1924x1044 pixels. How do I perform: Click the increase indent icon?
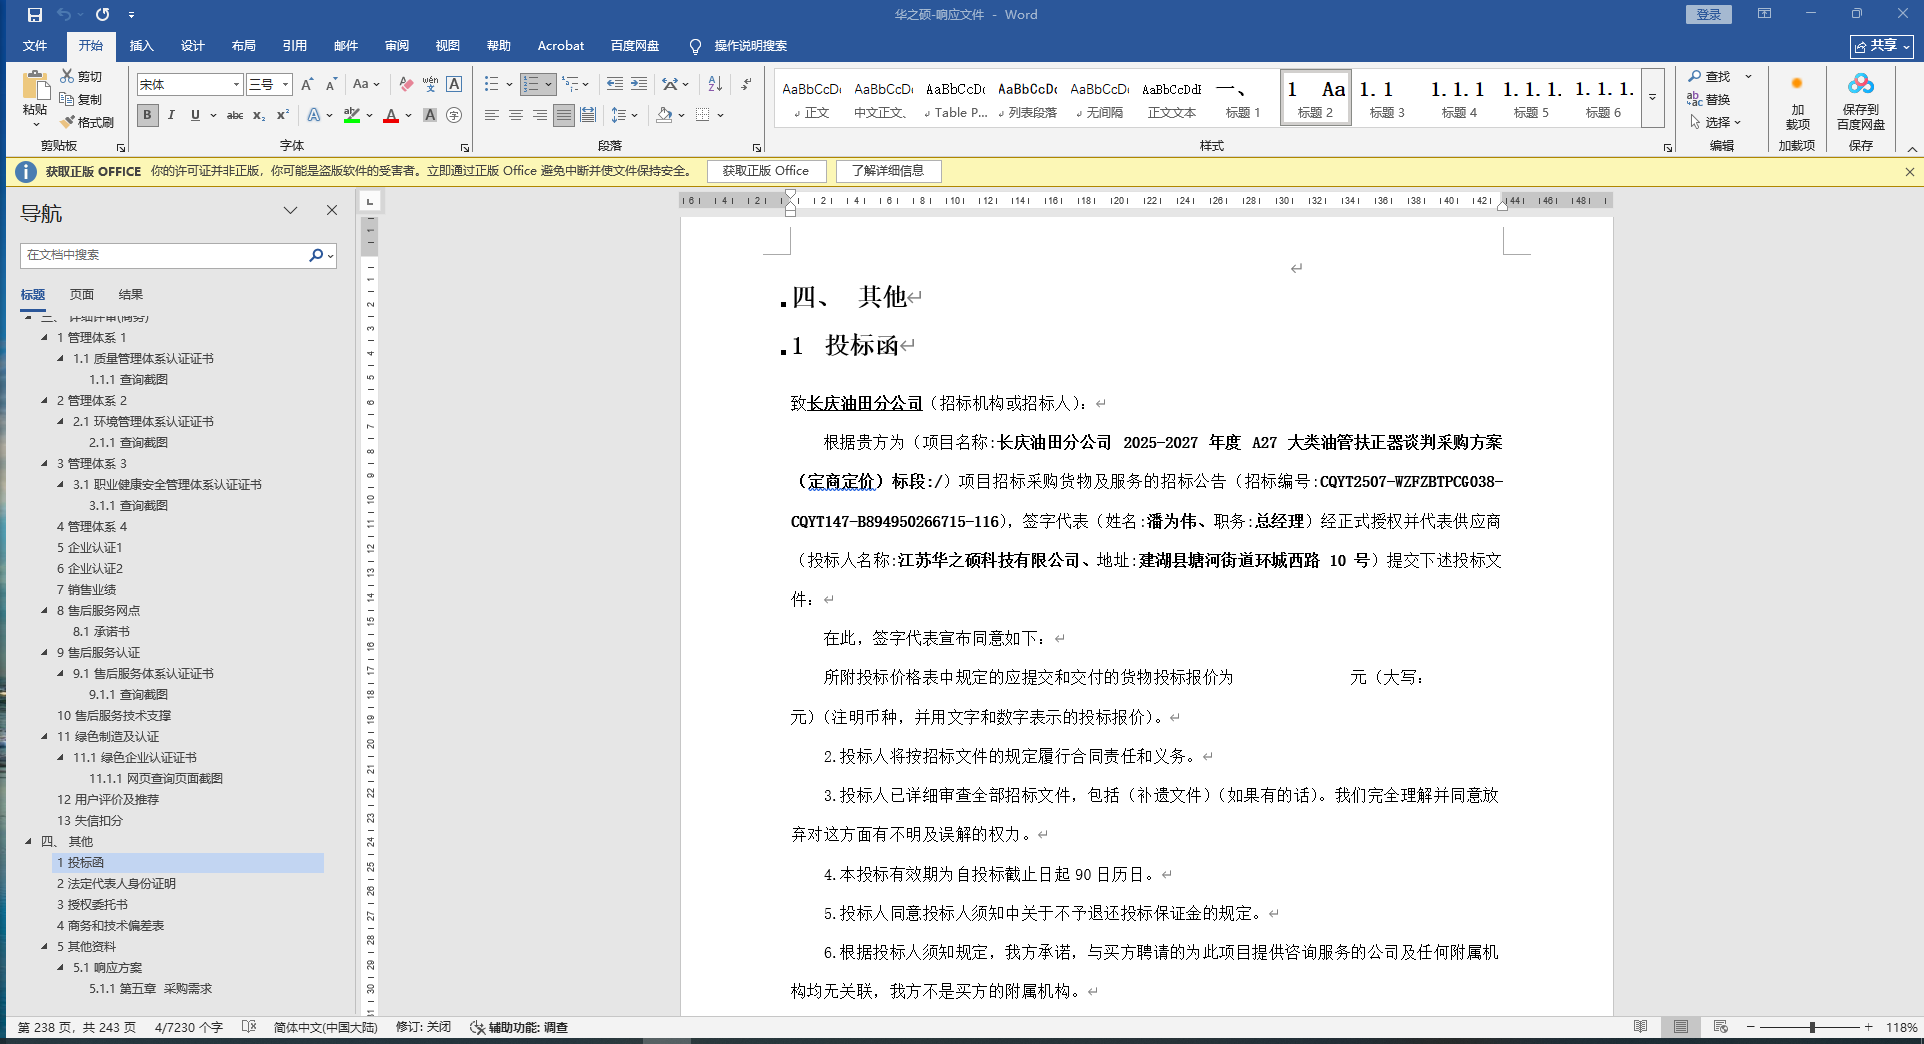pyautogui.click(x=639, y=85)
